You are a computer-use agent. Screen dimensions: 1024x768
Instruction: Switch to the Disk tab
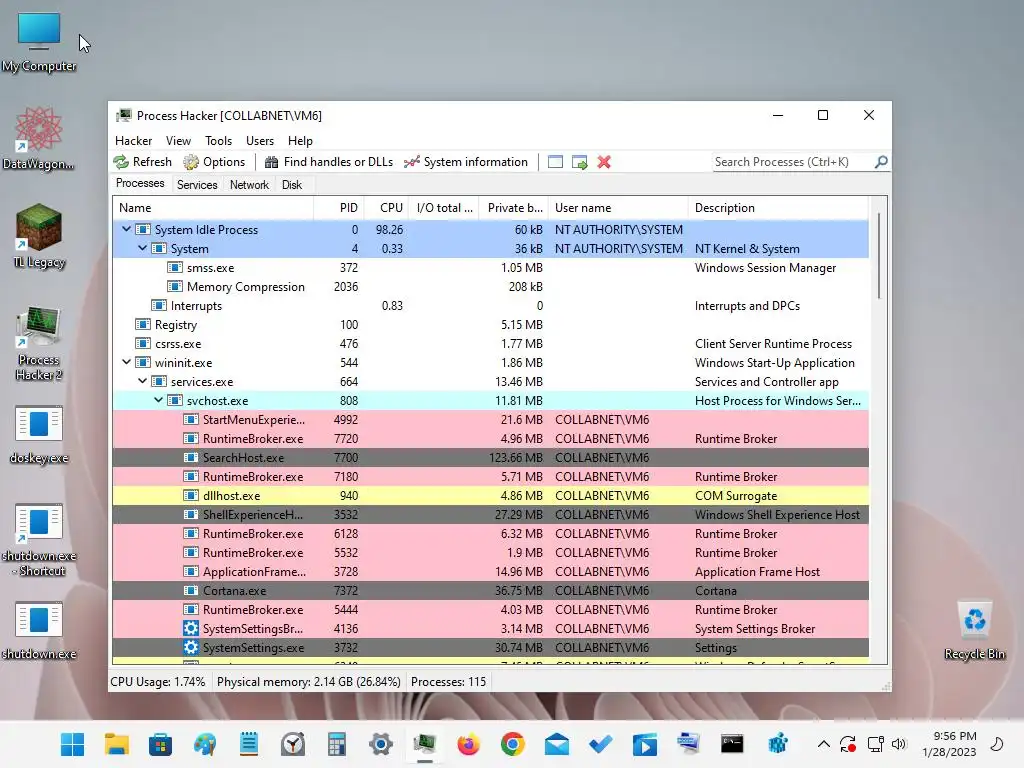tap(292, 185)
